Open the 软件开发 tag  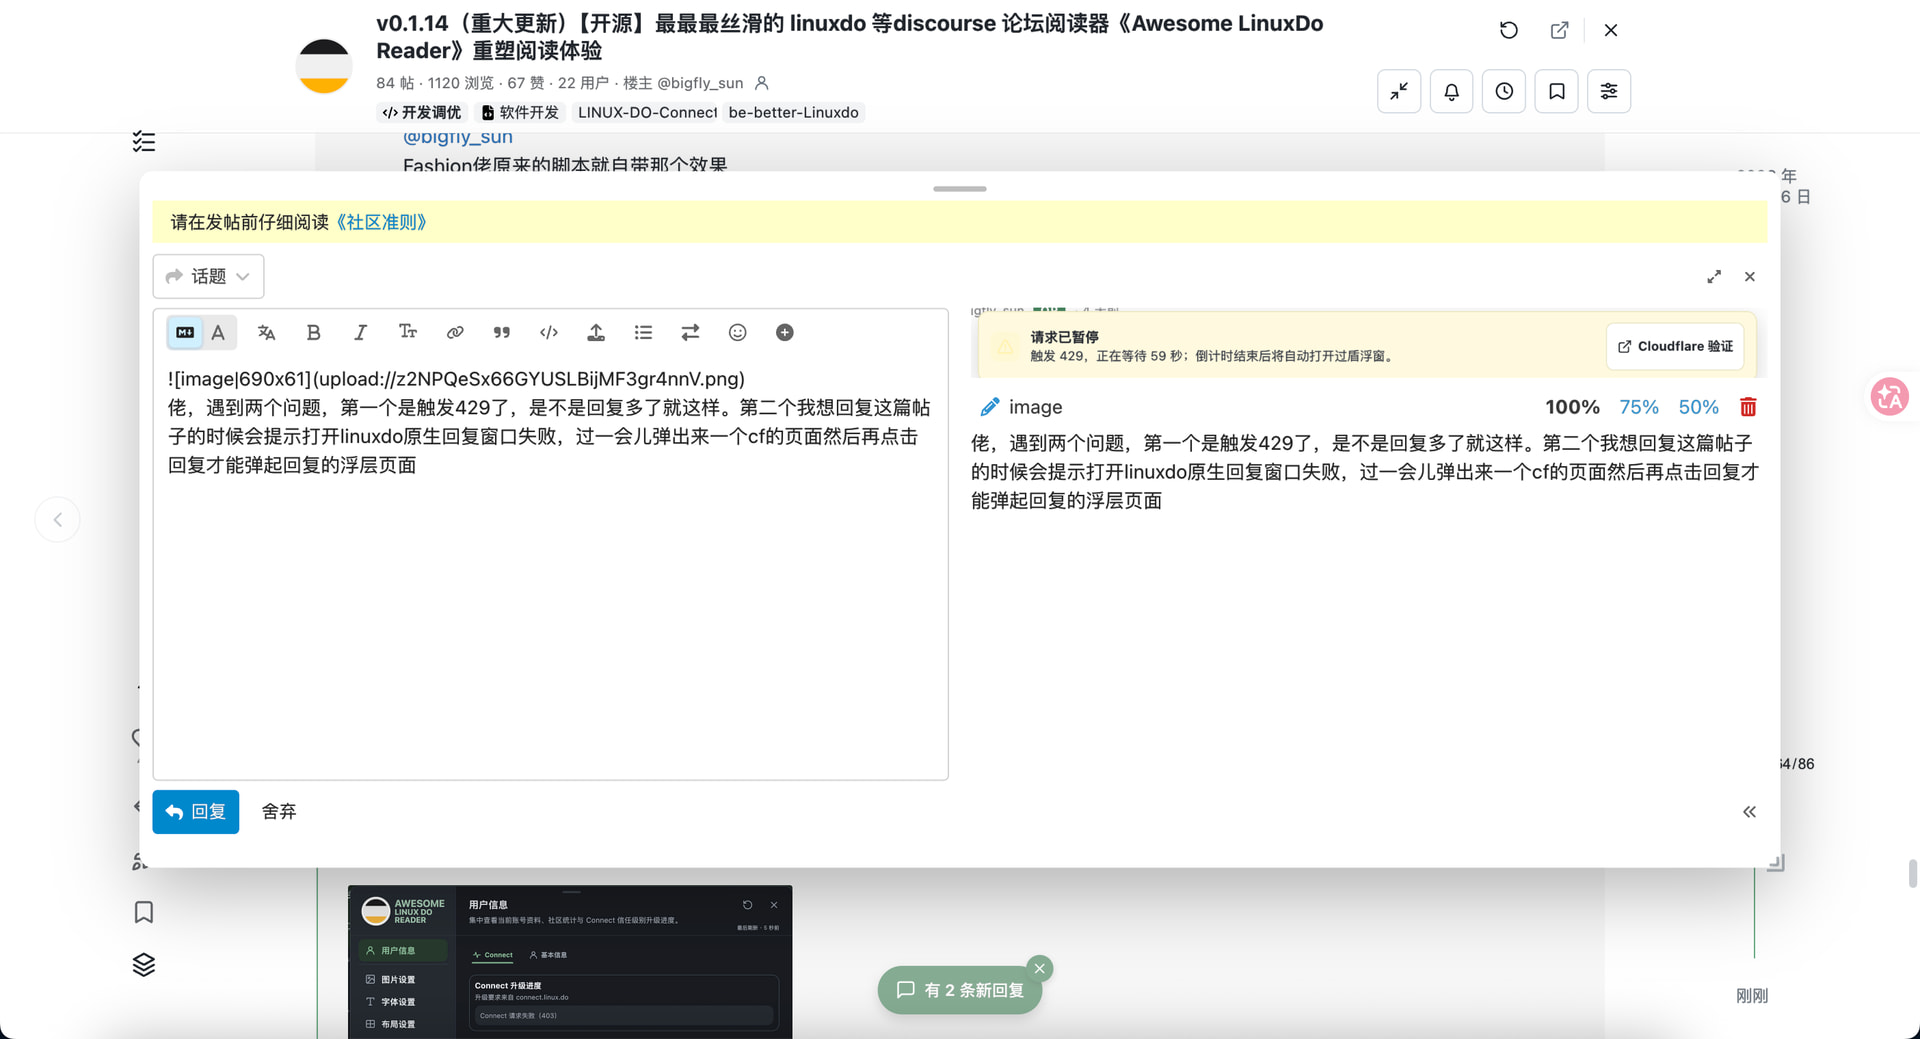(x=521, y=112)
